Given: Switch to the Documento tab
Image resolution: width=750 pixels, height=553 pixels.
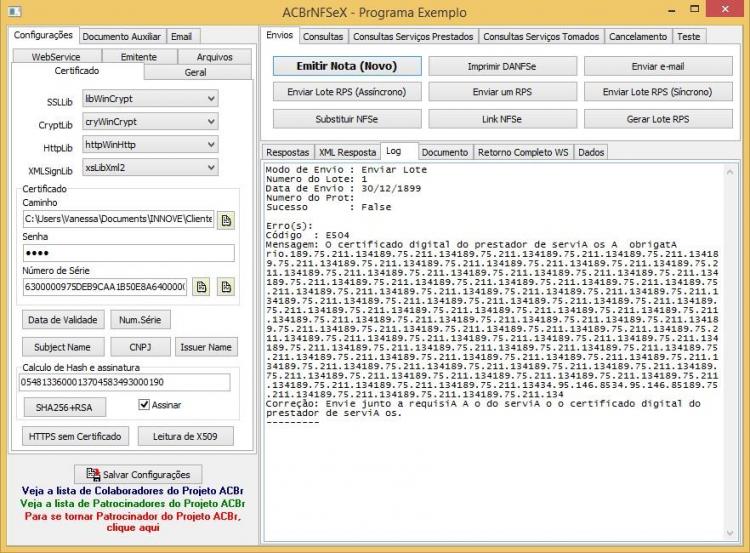Looking at the screenshot, I should pos(445,152).
